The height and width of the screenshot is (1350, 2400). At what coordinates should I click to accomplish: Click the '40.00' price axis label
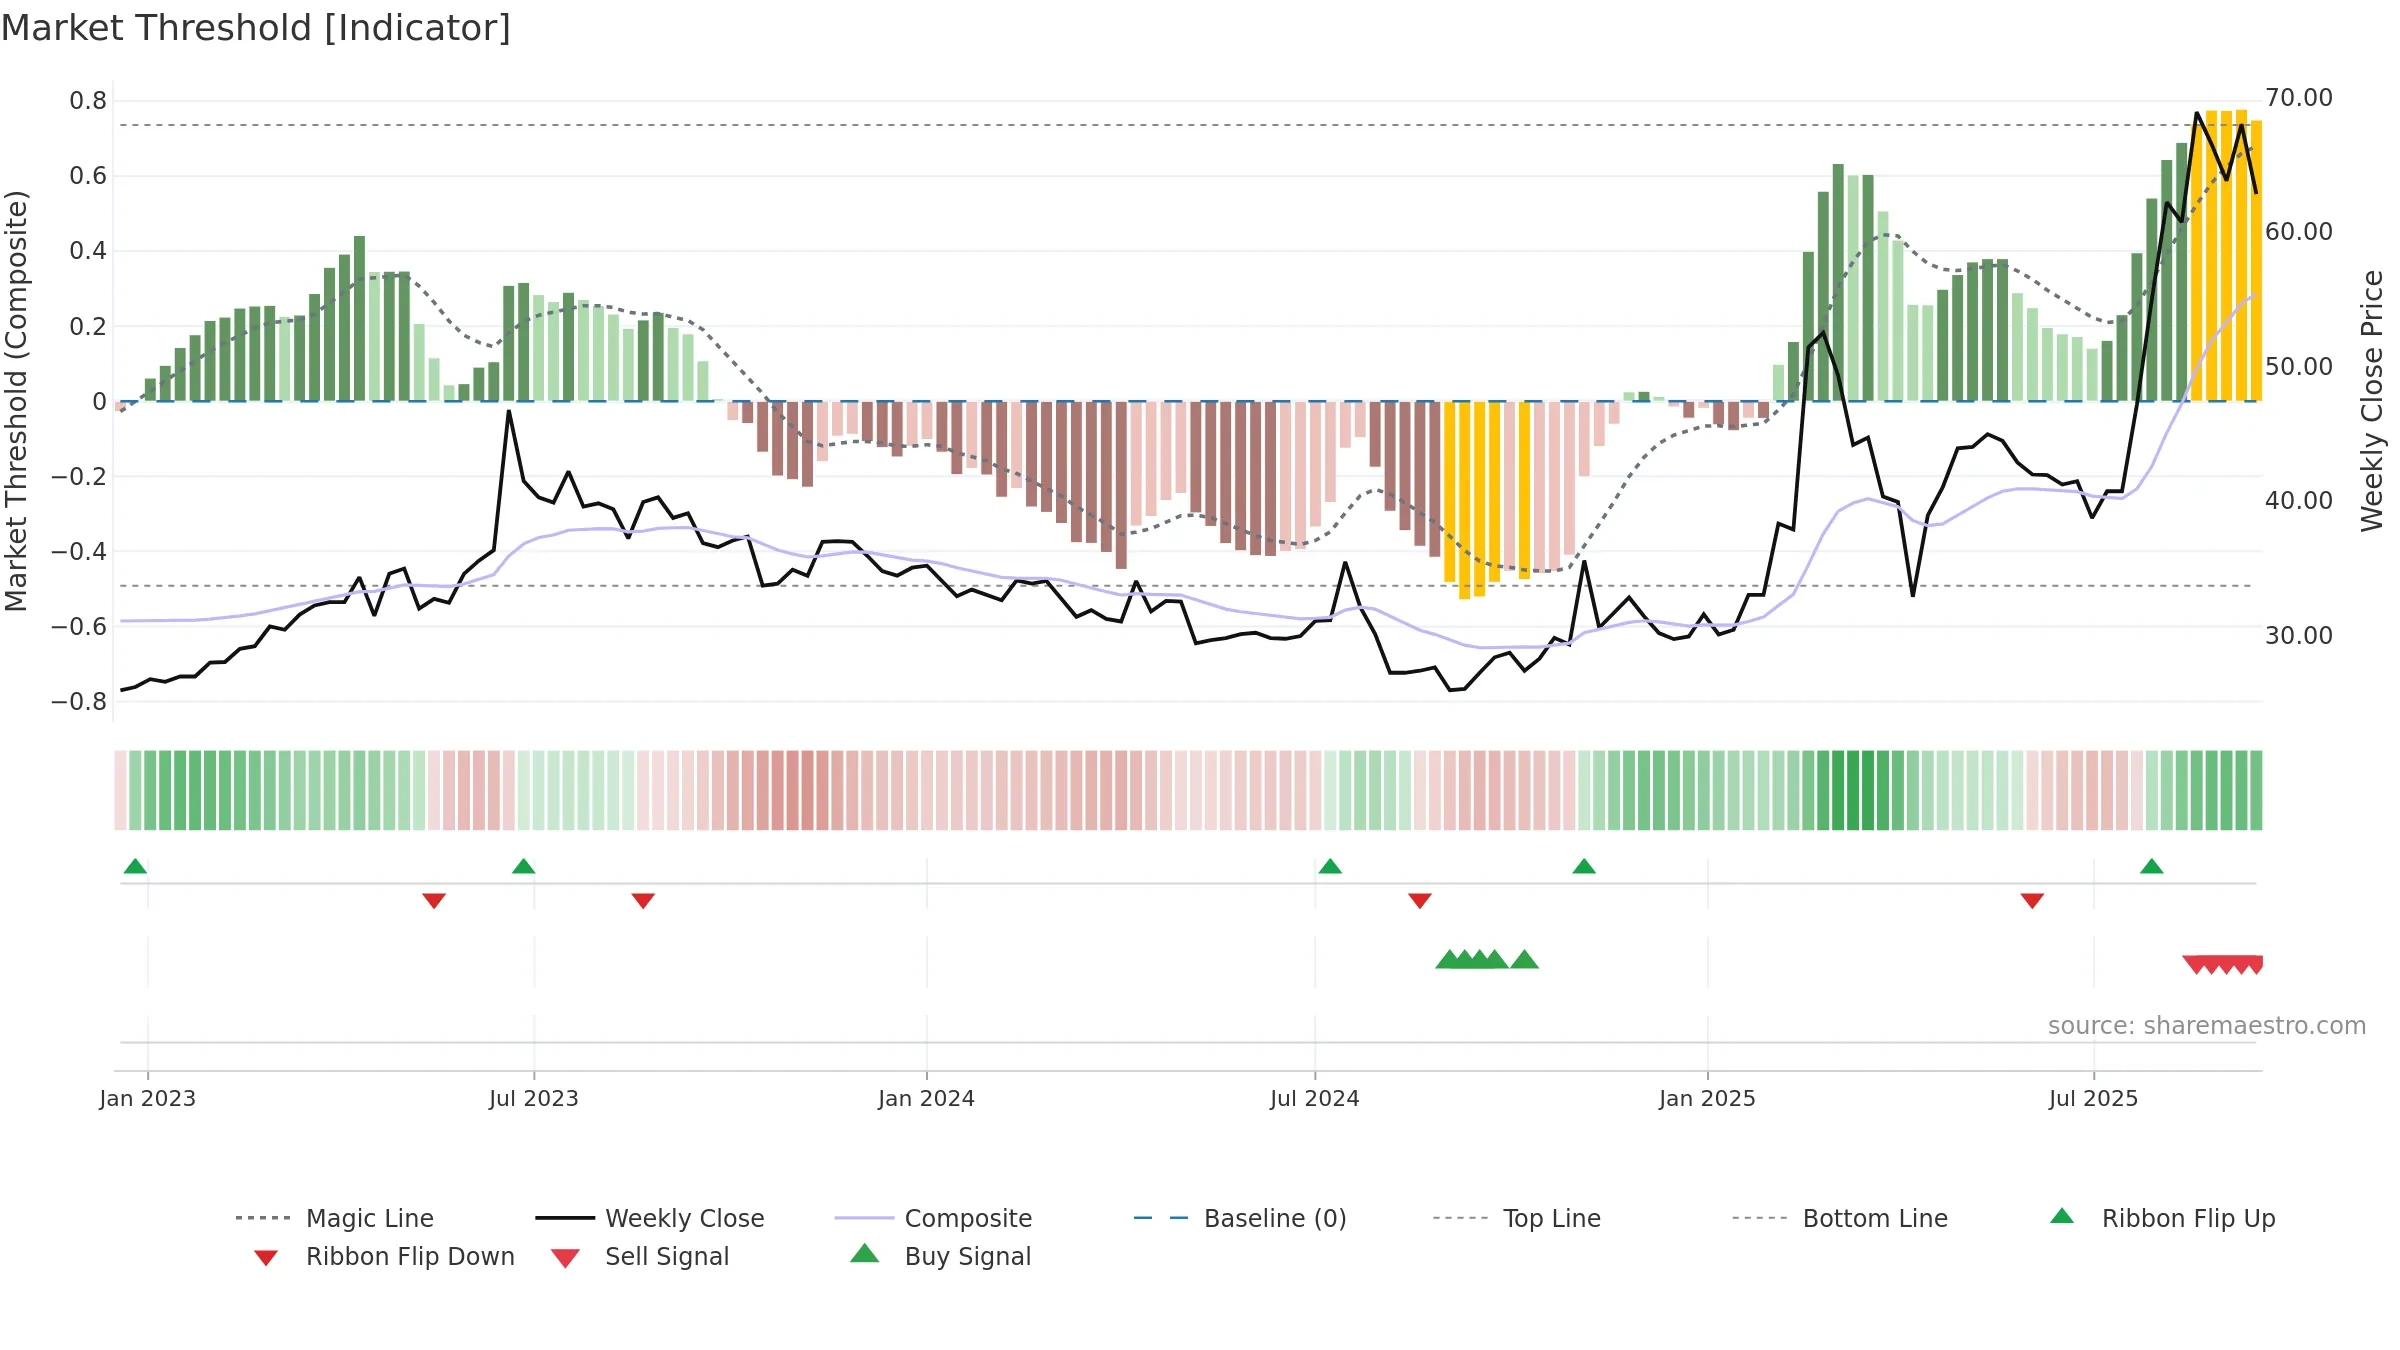(x=2299, y=501)
